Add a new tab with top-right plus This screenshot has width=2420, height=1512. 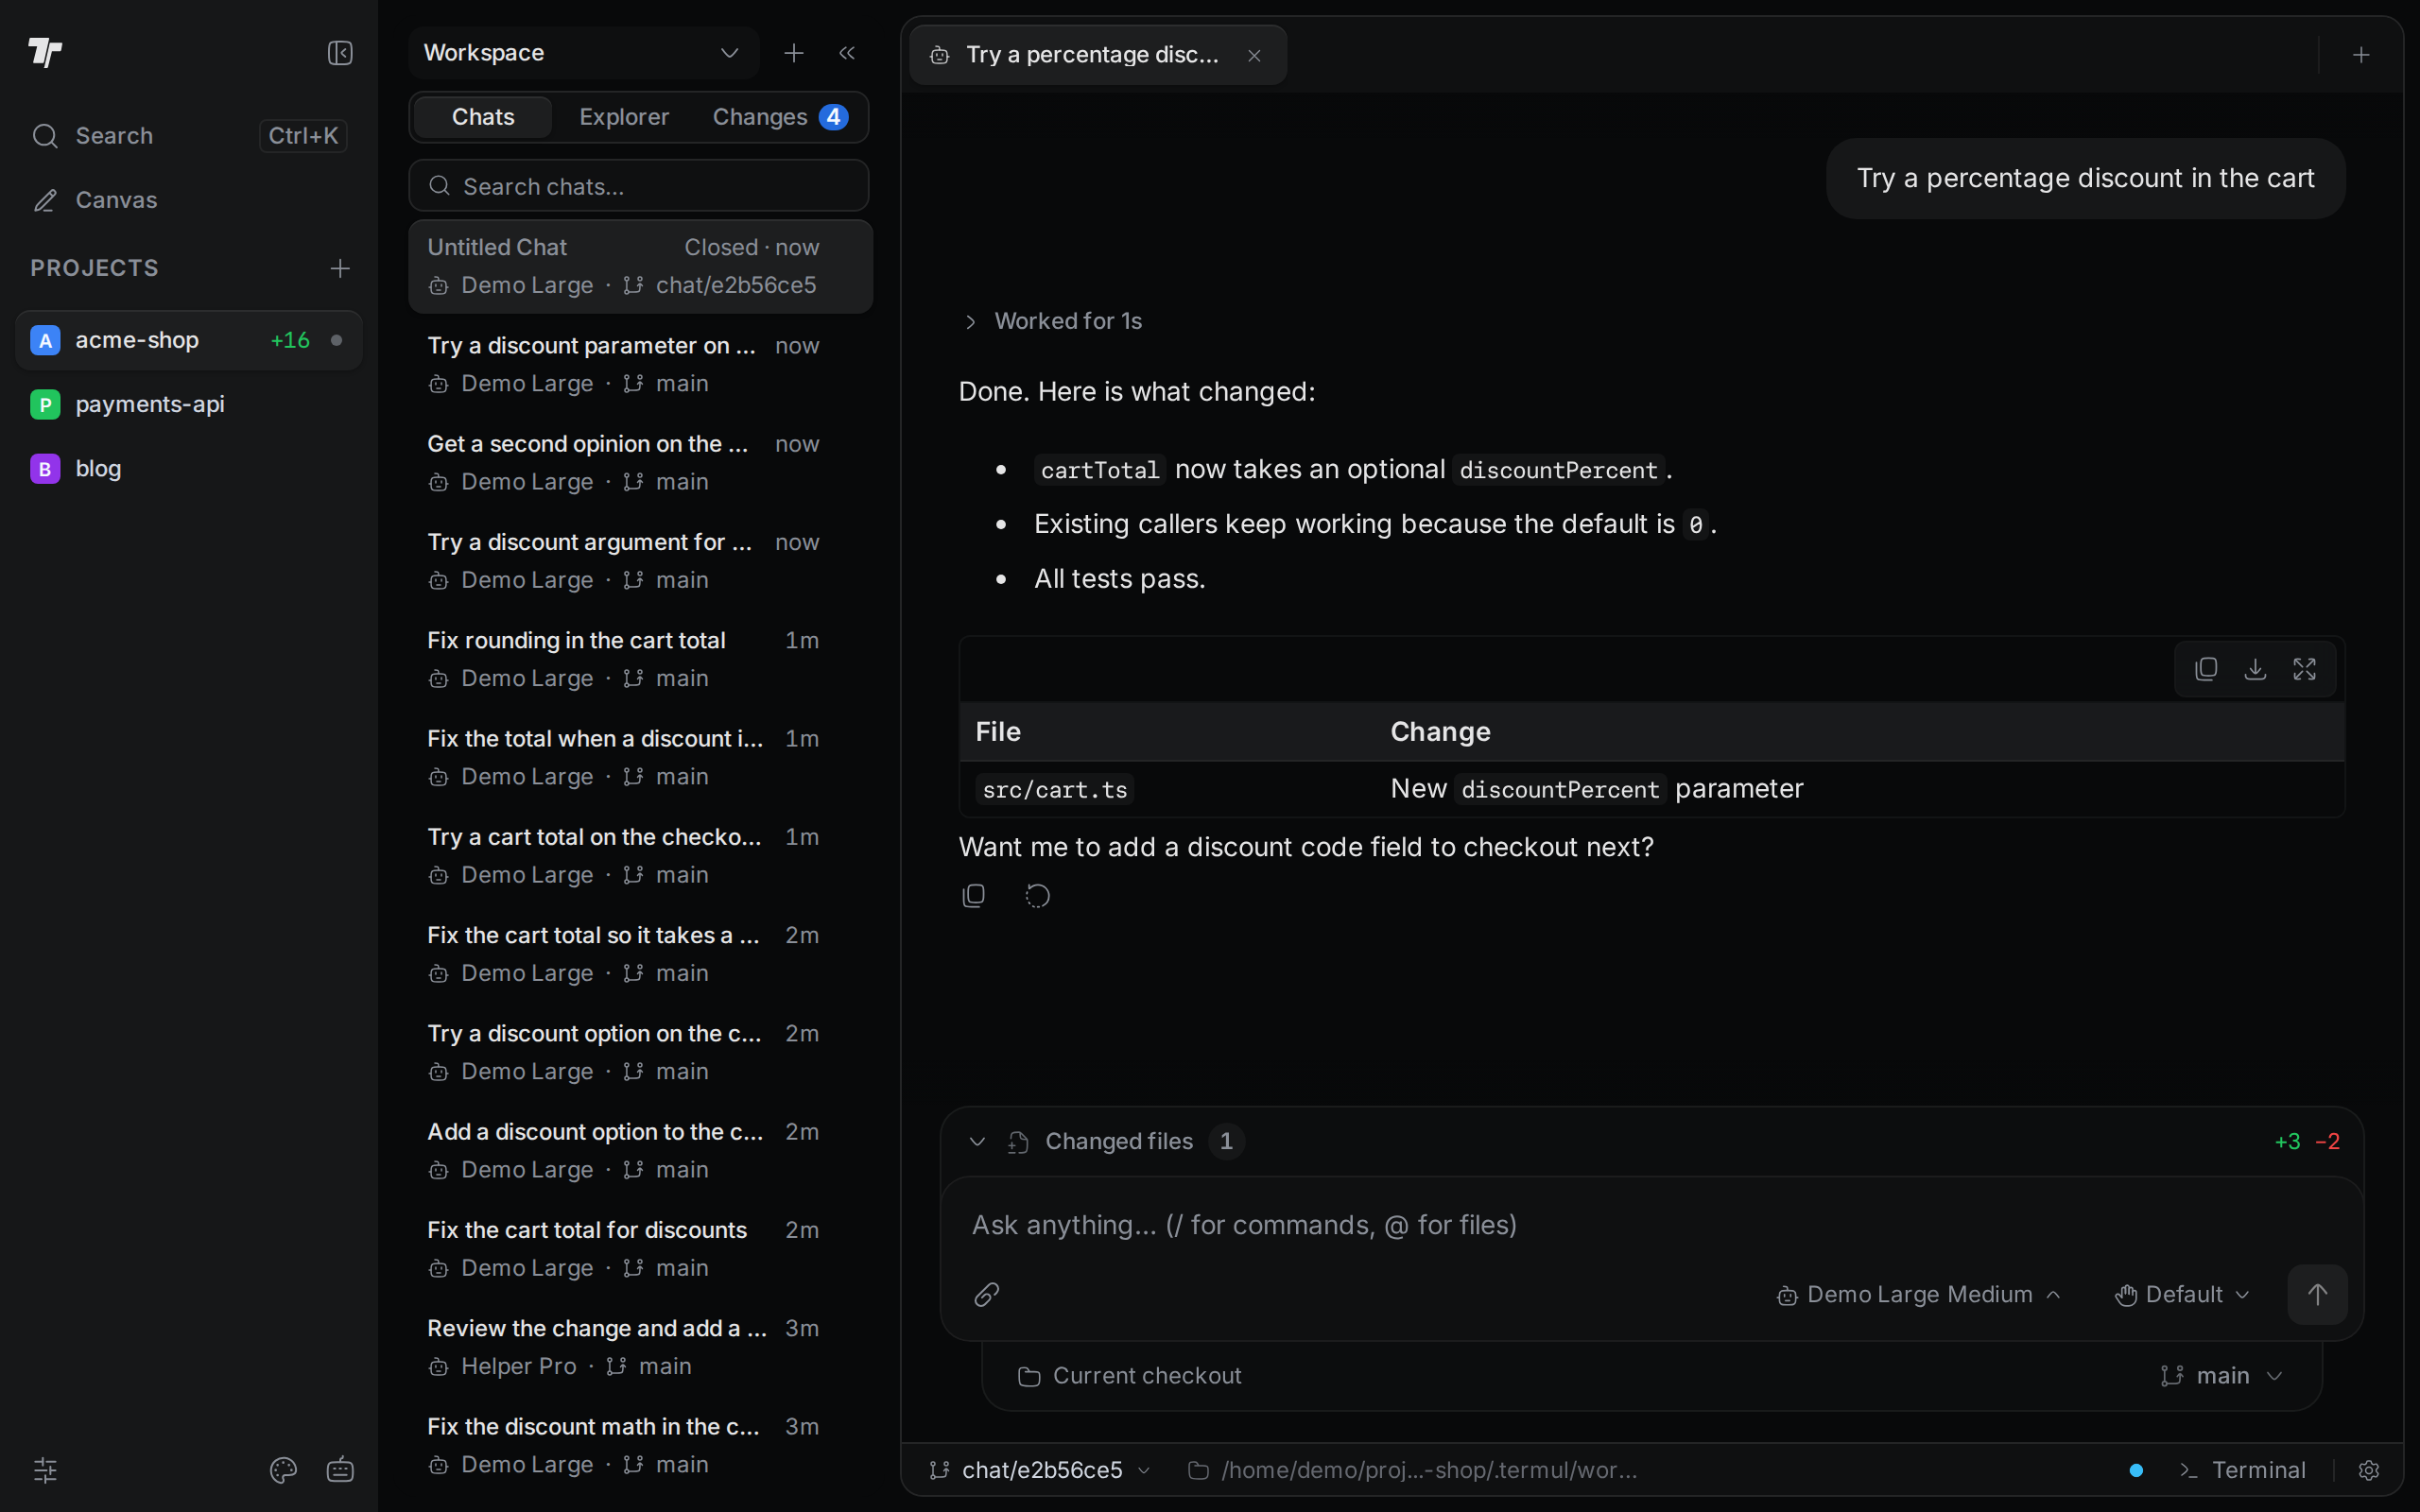click(2361, 55)
